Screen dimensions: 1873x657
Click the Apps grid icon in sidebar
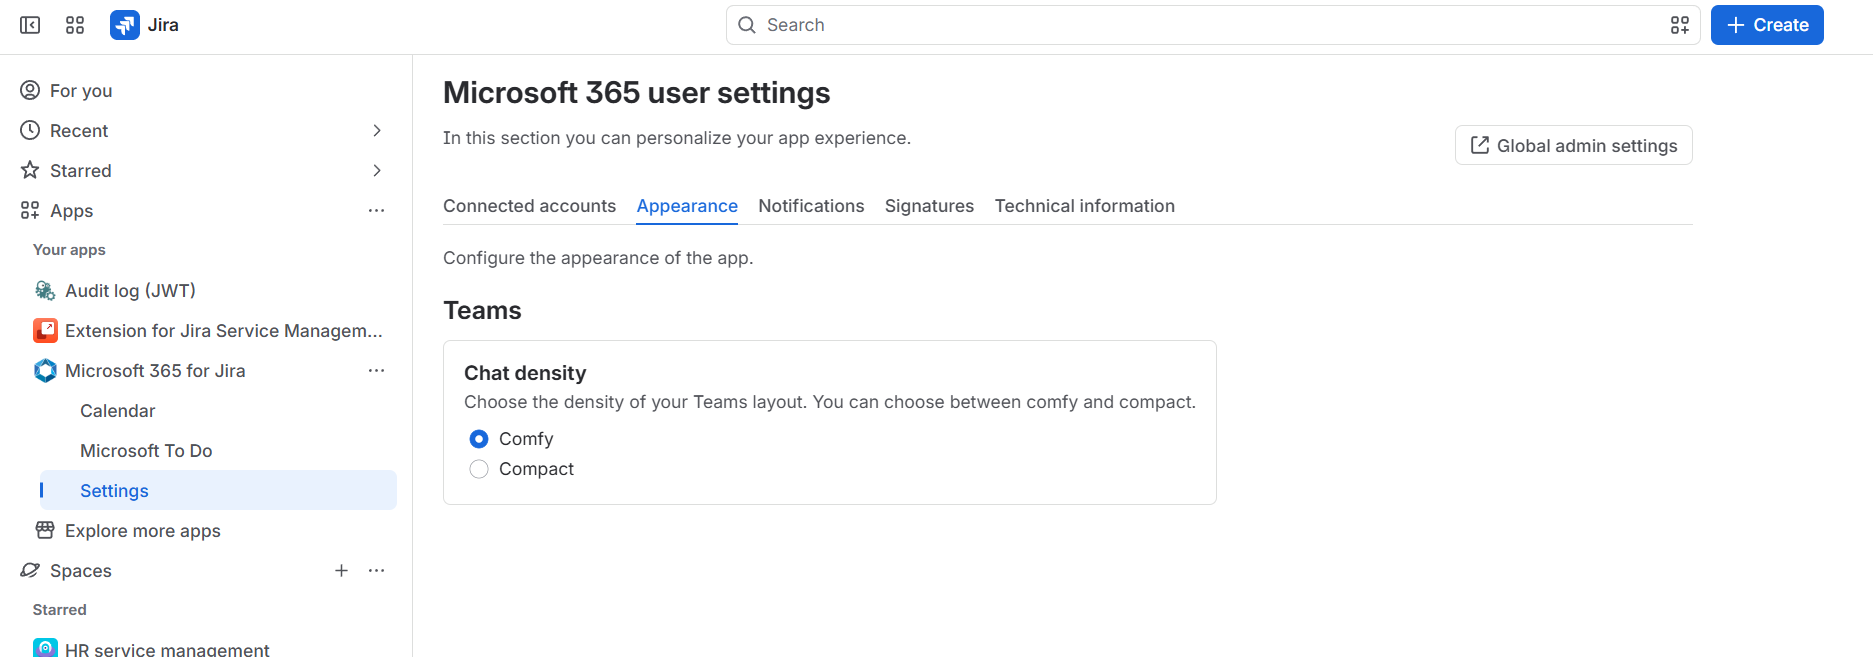tap(30, 211)
